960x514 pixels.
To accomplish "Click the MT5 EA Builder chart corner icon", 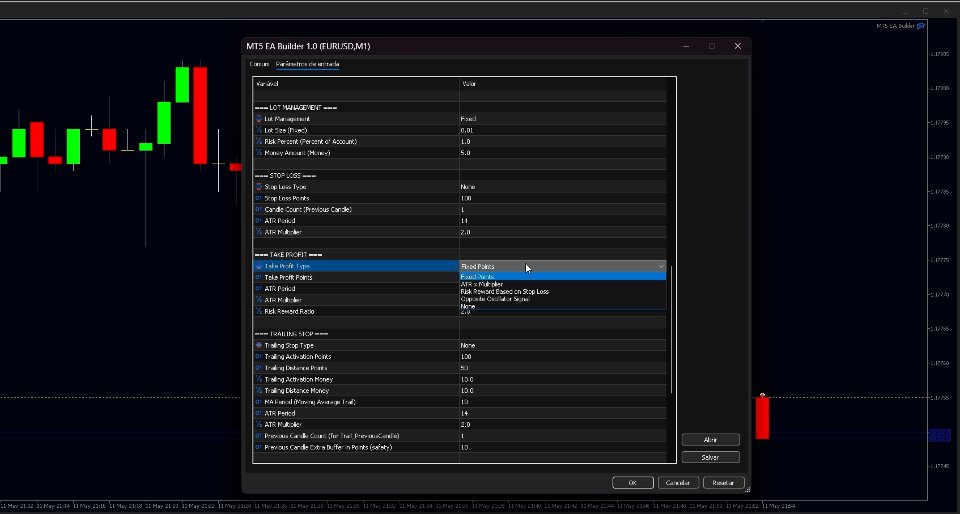I will tap(921, 26).
